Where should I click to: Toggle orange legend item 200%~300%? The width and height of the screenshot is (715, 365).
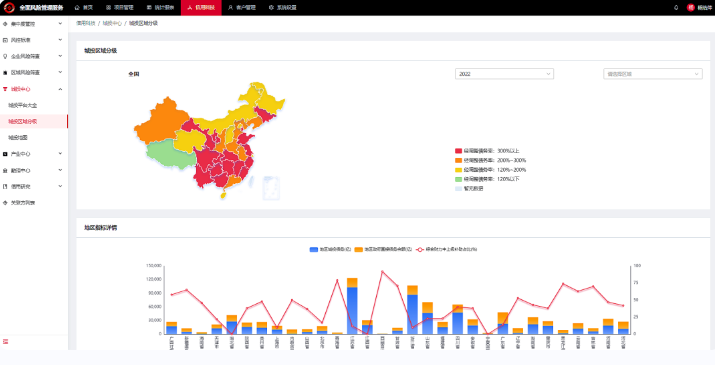click(491, 161)
